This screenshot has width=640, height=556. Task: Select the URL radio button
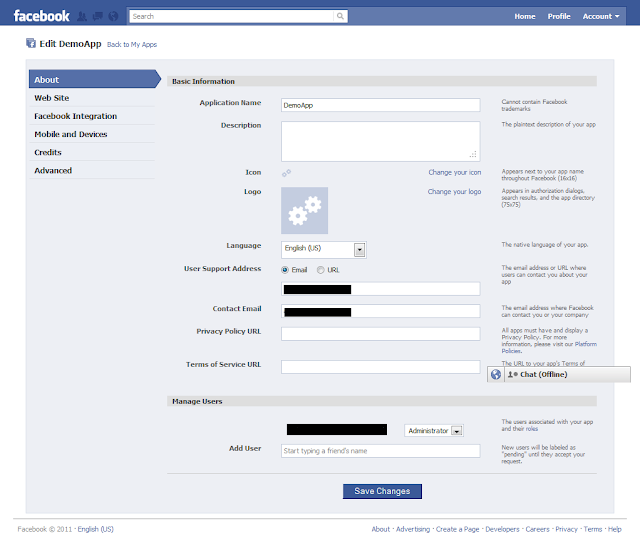(321, 270)
